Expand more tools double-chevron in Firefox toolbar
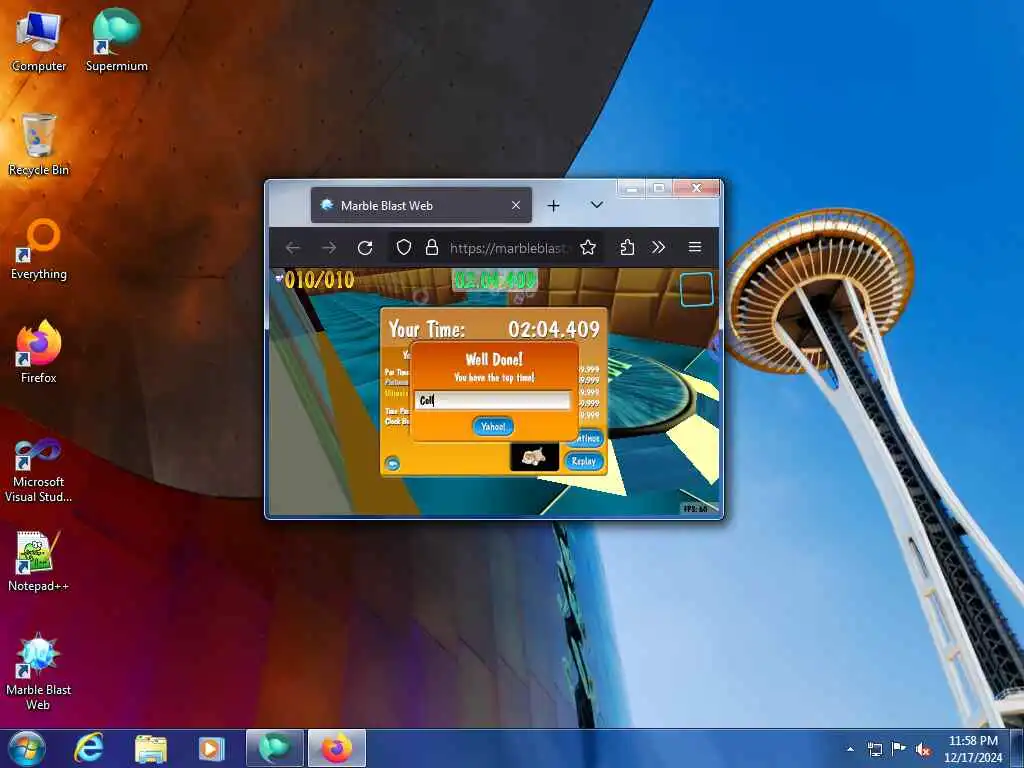This screenshot has height=768, width=1024. 658,248
